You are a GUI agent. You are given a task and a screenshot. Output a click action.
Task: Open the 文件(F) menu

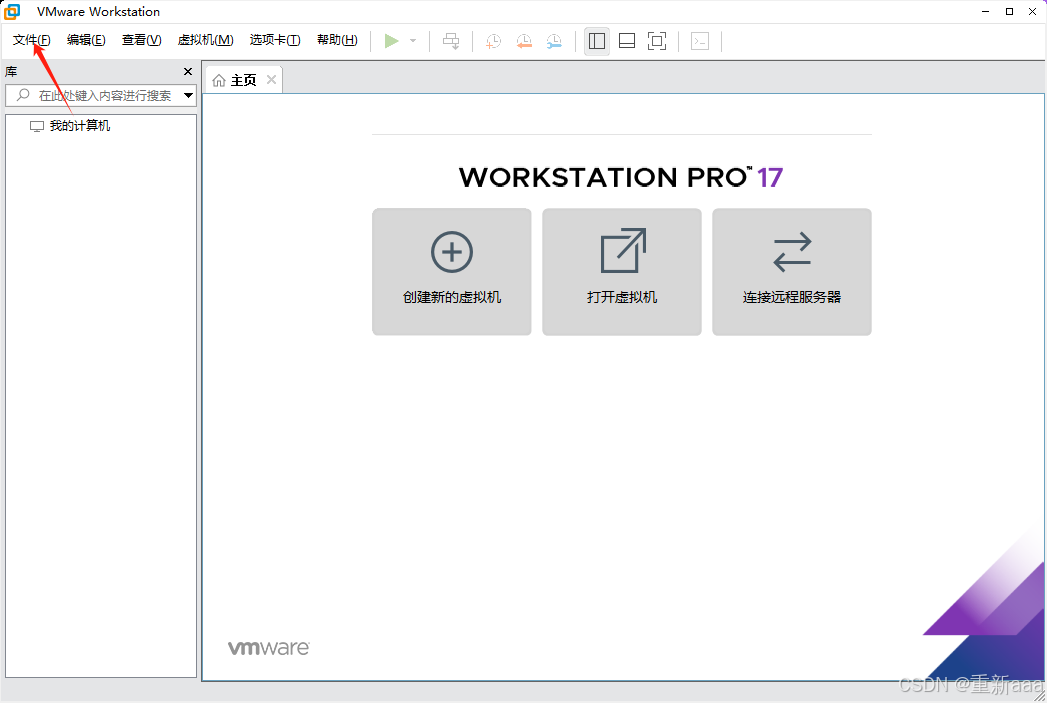click(x=31, y=40)
